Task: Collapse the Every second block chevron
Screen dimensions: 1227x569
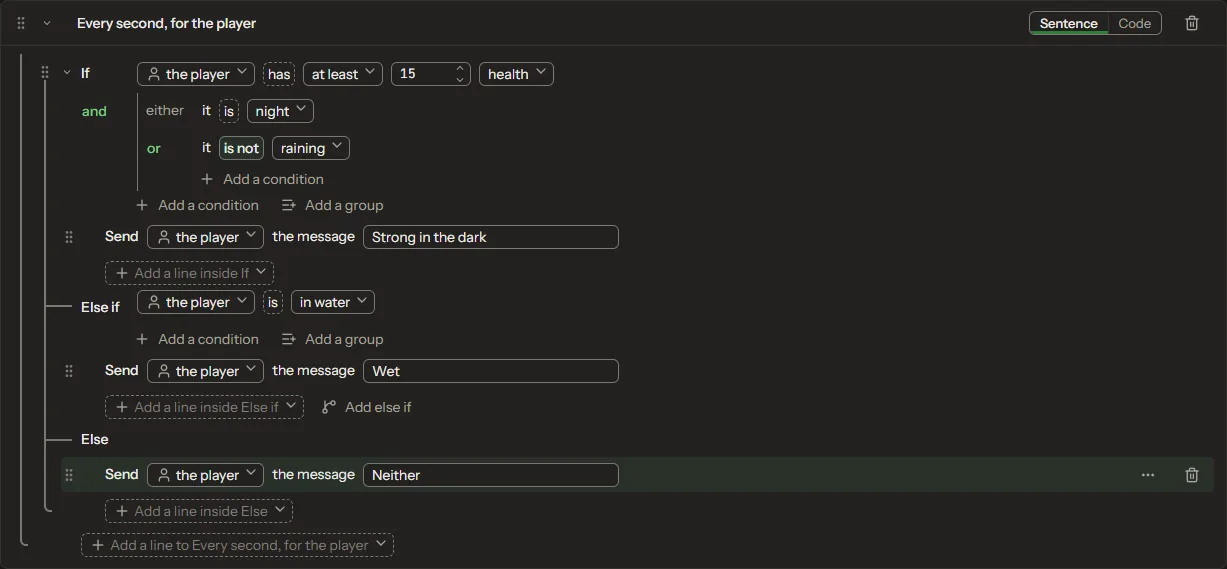Action: pyautogui.click(x=46, y=23)
